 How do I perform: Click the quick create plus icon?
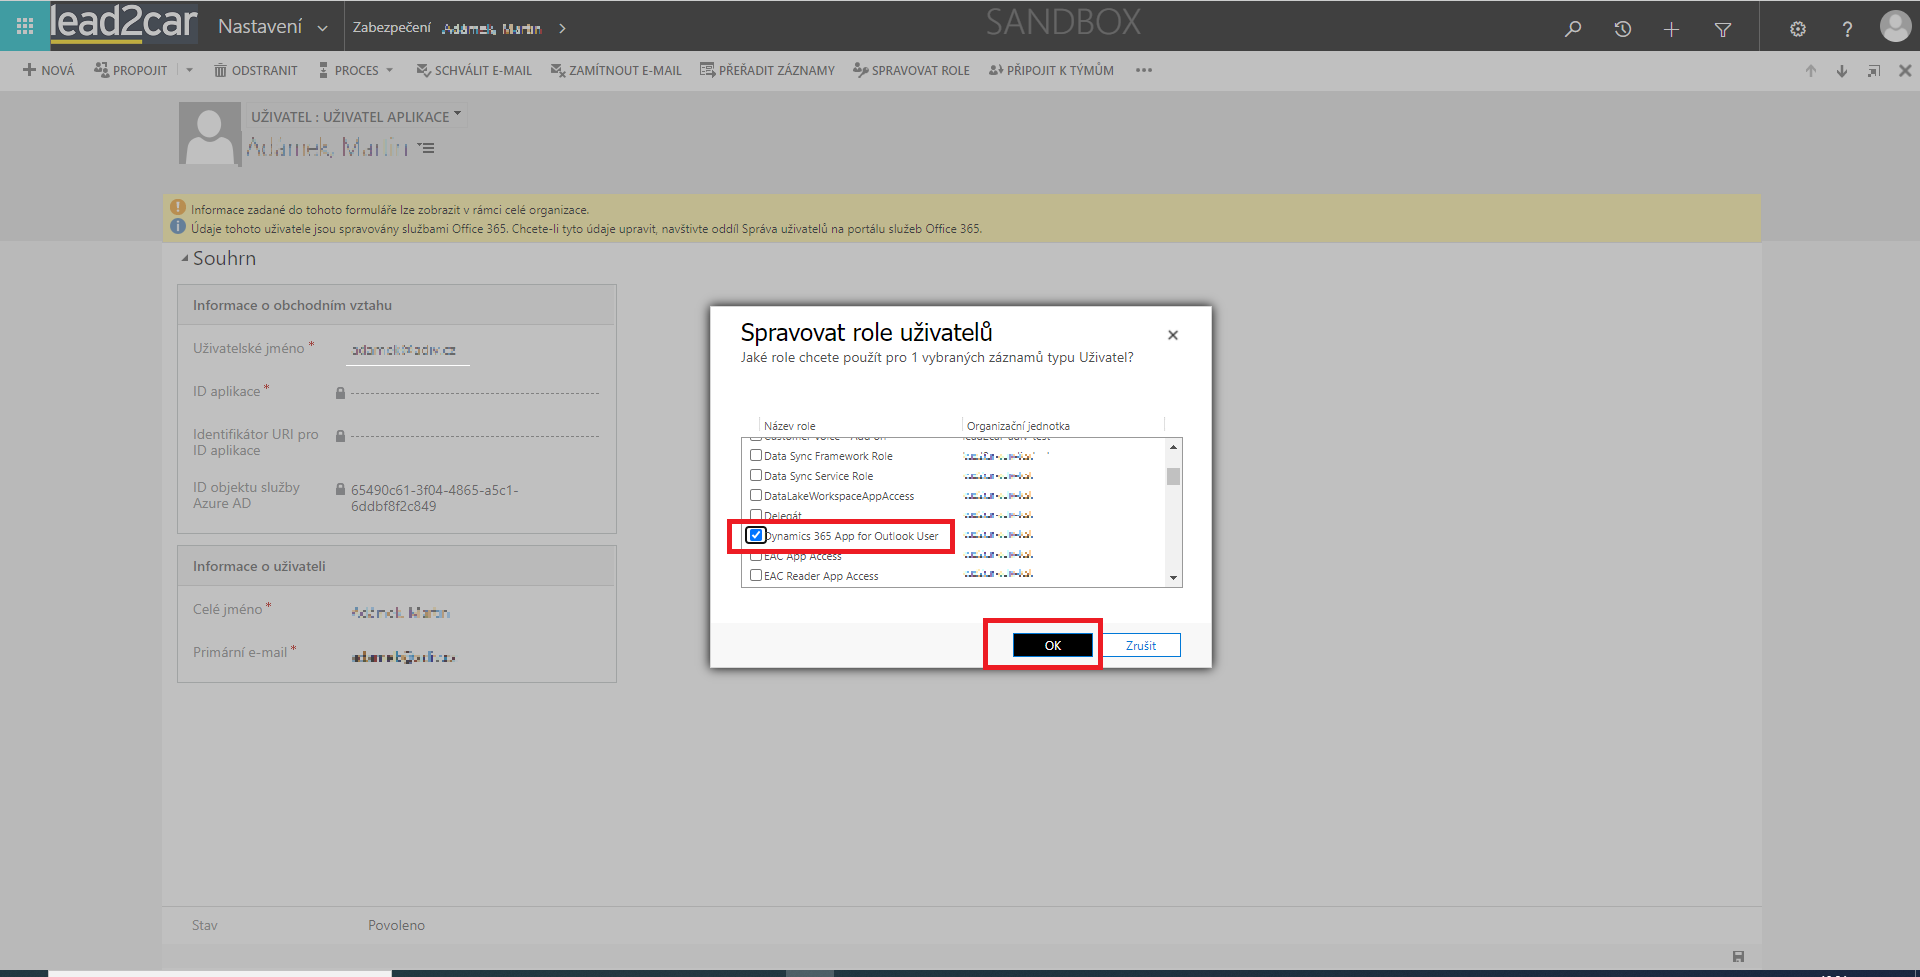(1671, 29)
